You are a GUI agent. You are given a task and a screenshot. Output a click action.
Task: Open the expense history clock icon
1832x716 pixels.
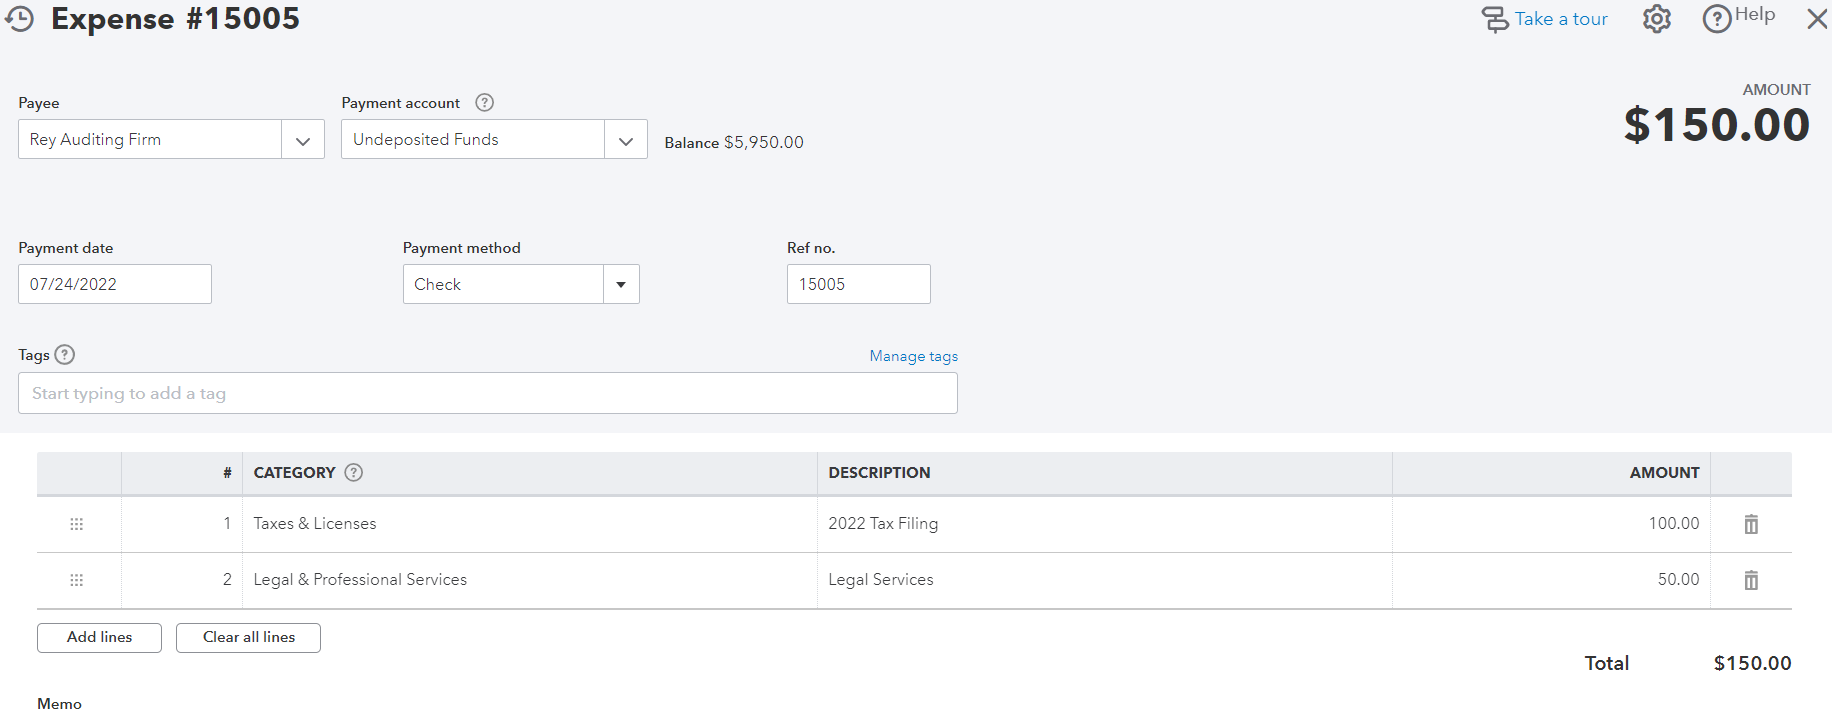20,18
